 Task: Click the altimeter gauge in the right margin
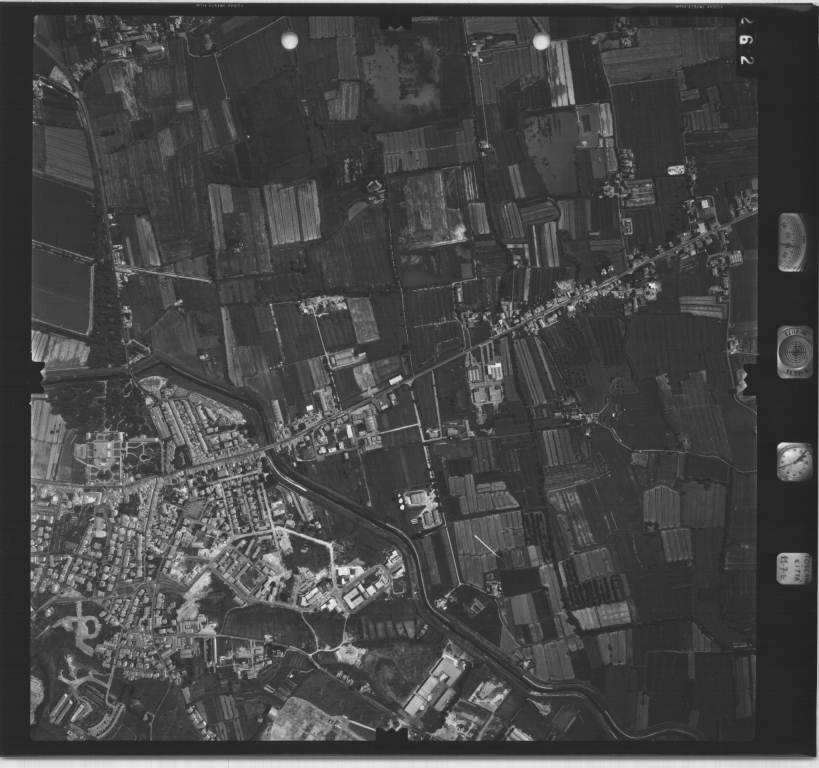(792, 242)
